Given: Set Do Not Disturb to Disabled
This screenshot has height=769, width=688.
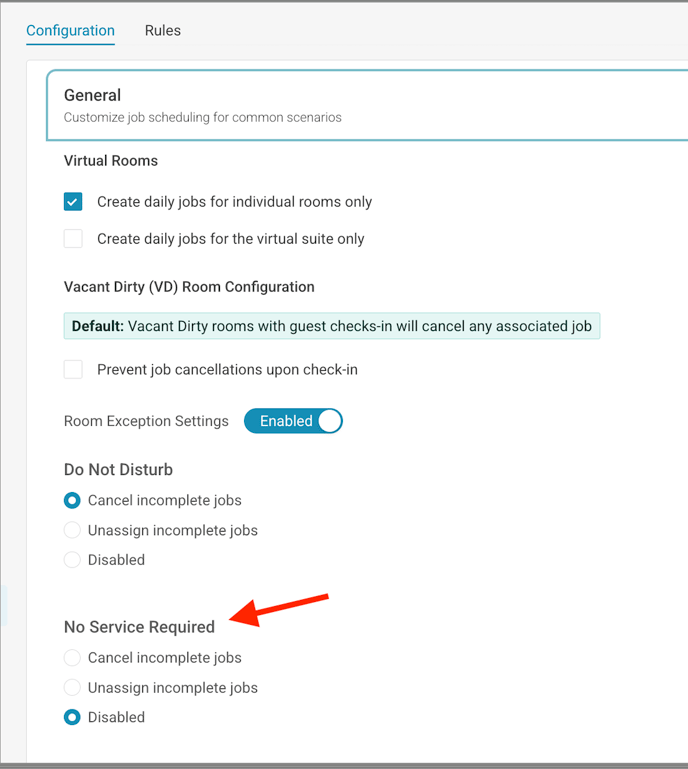Looking at the screenshot, I should point(72,560).
